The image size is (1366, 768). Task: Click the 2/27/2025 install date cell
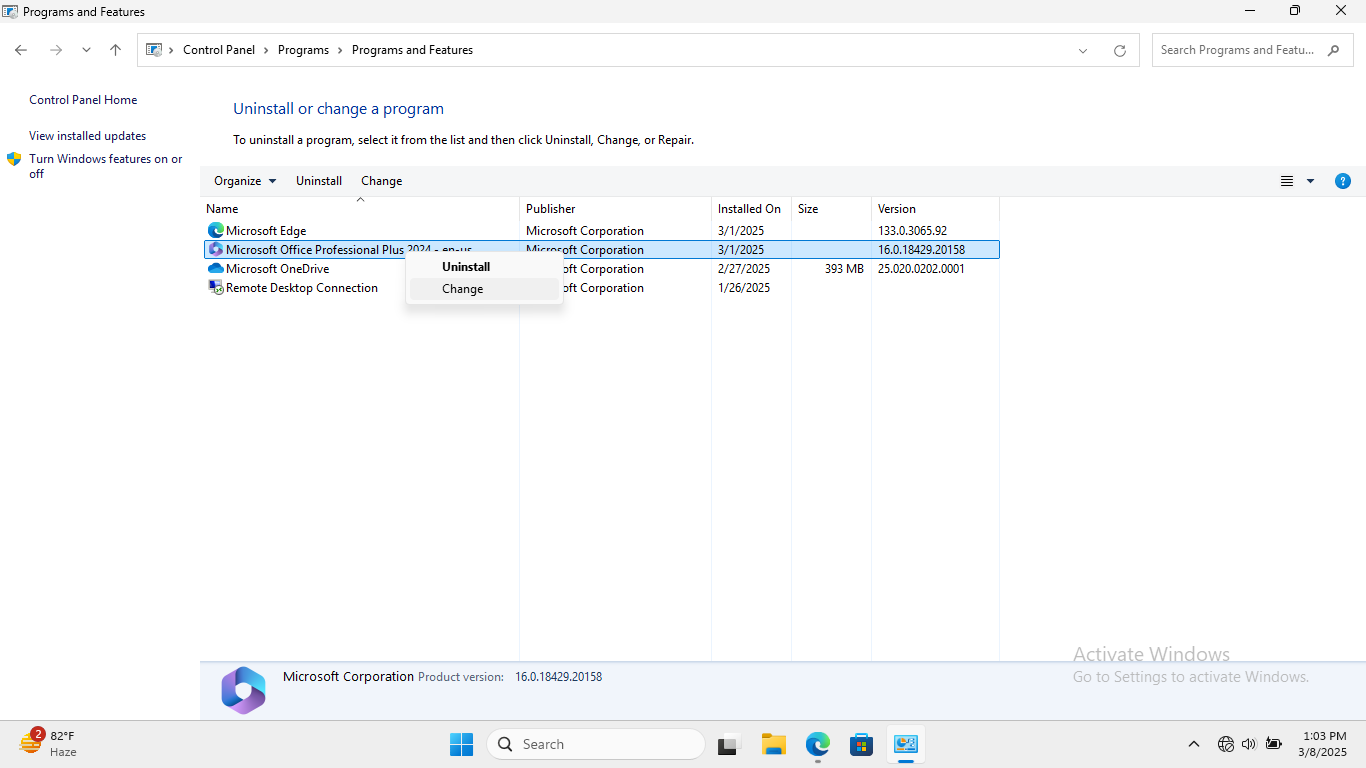point(744,269)
